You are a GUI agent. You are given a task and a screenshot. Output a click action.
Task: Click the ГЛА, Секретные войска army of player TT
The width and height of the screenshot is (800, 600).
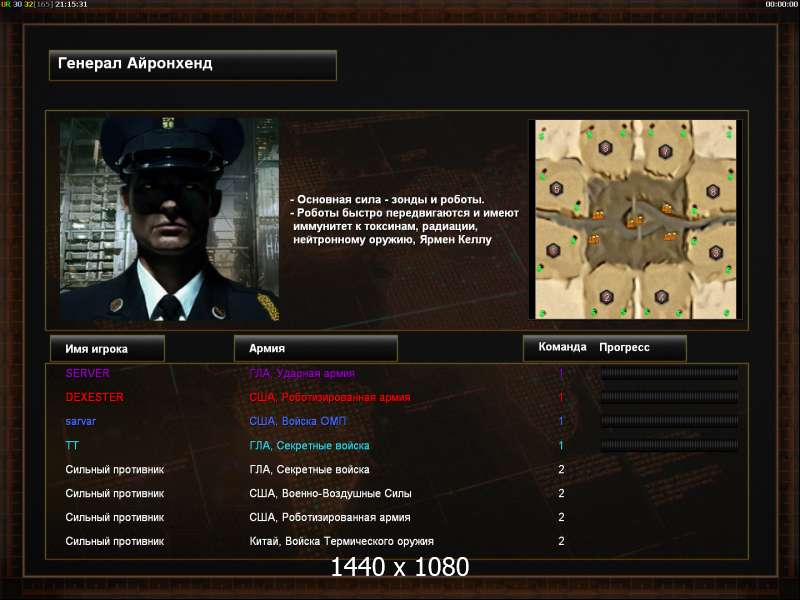point(309,445)
